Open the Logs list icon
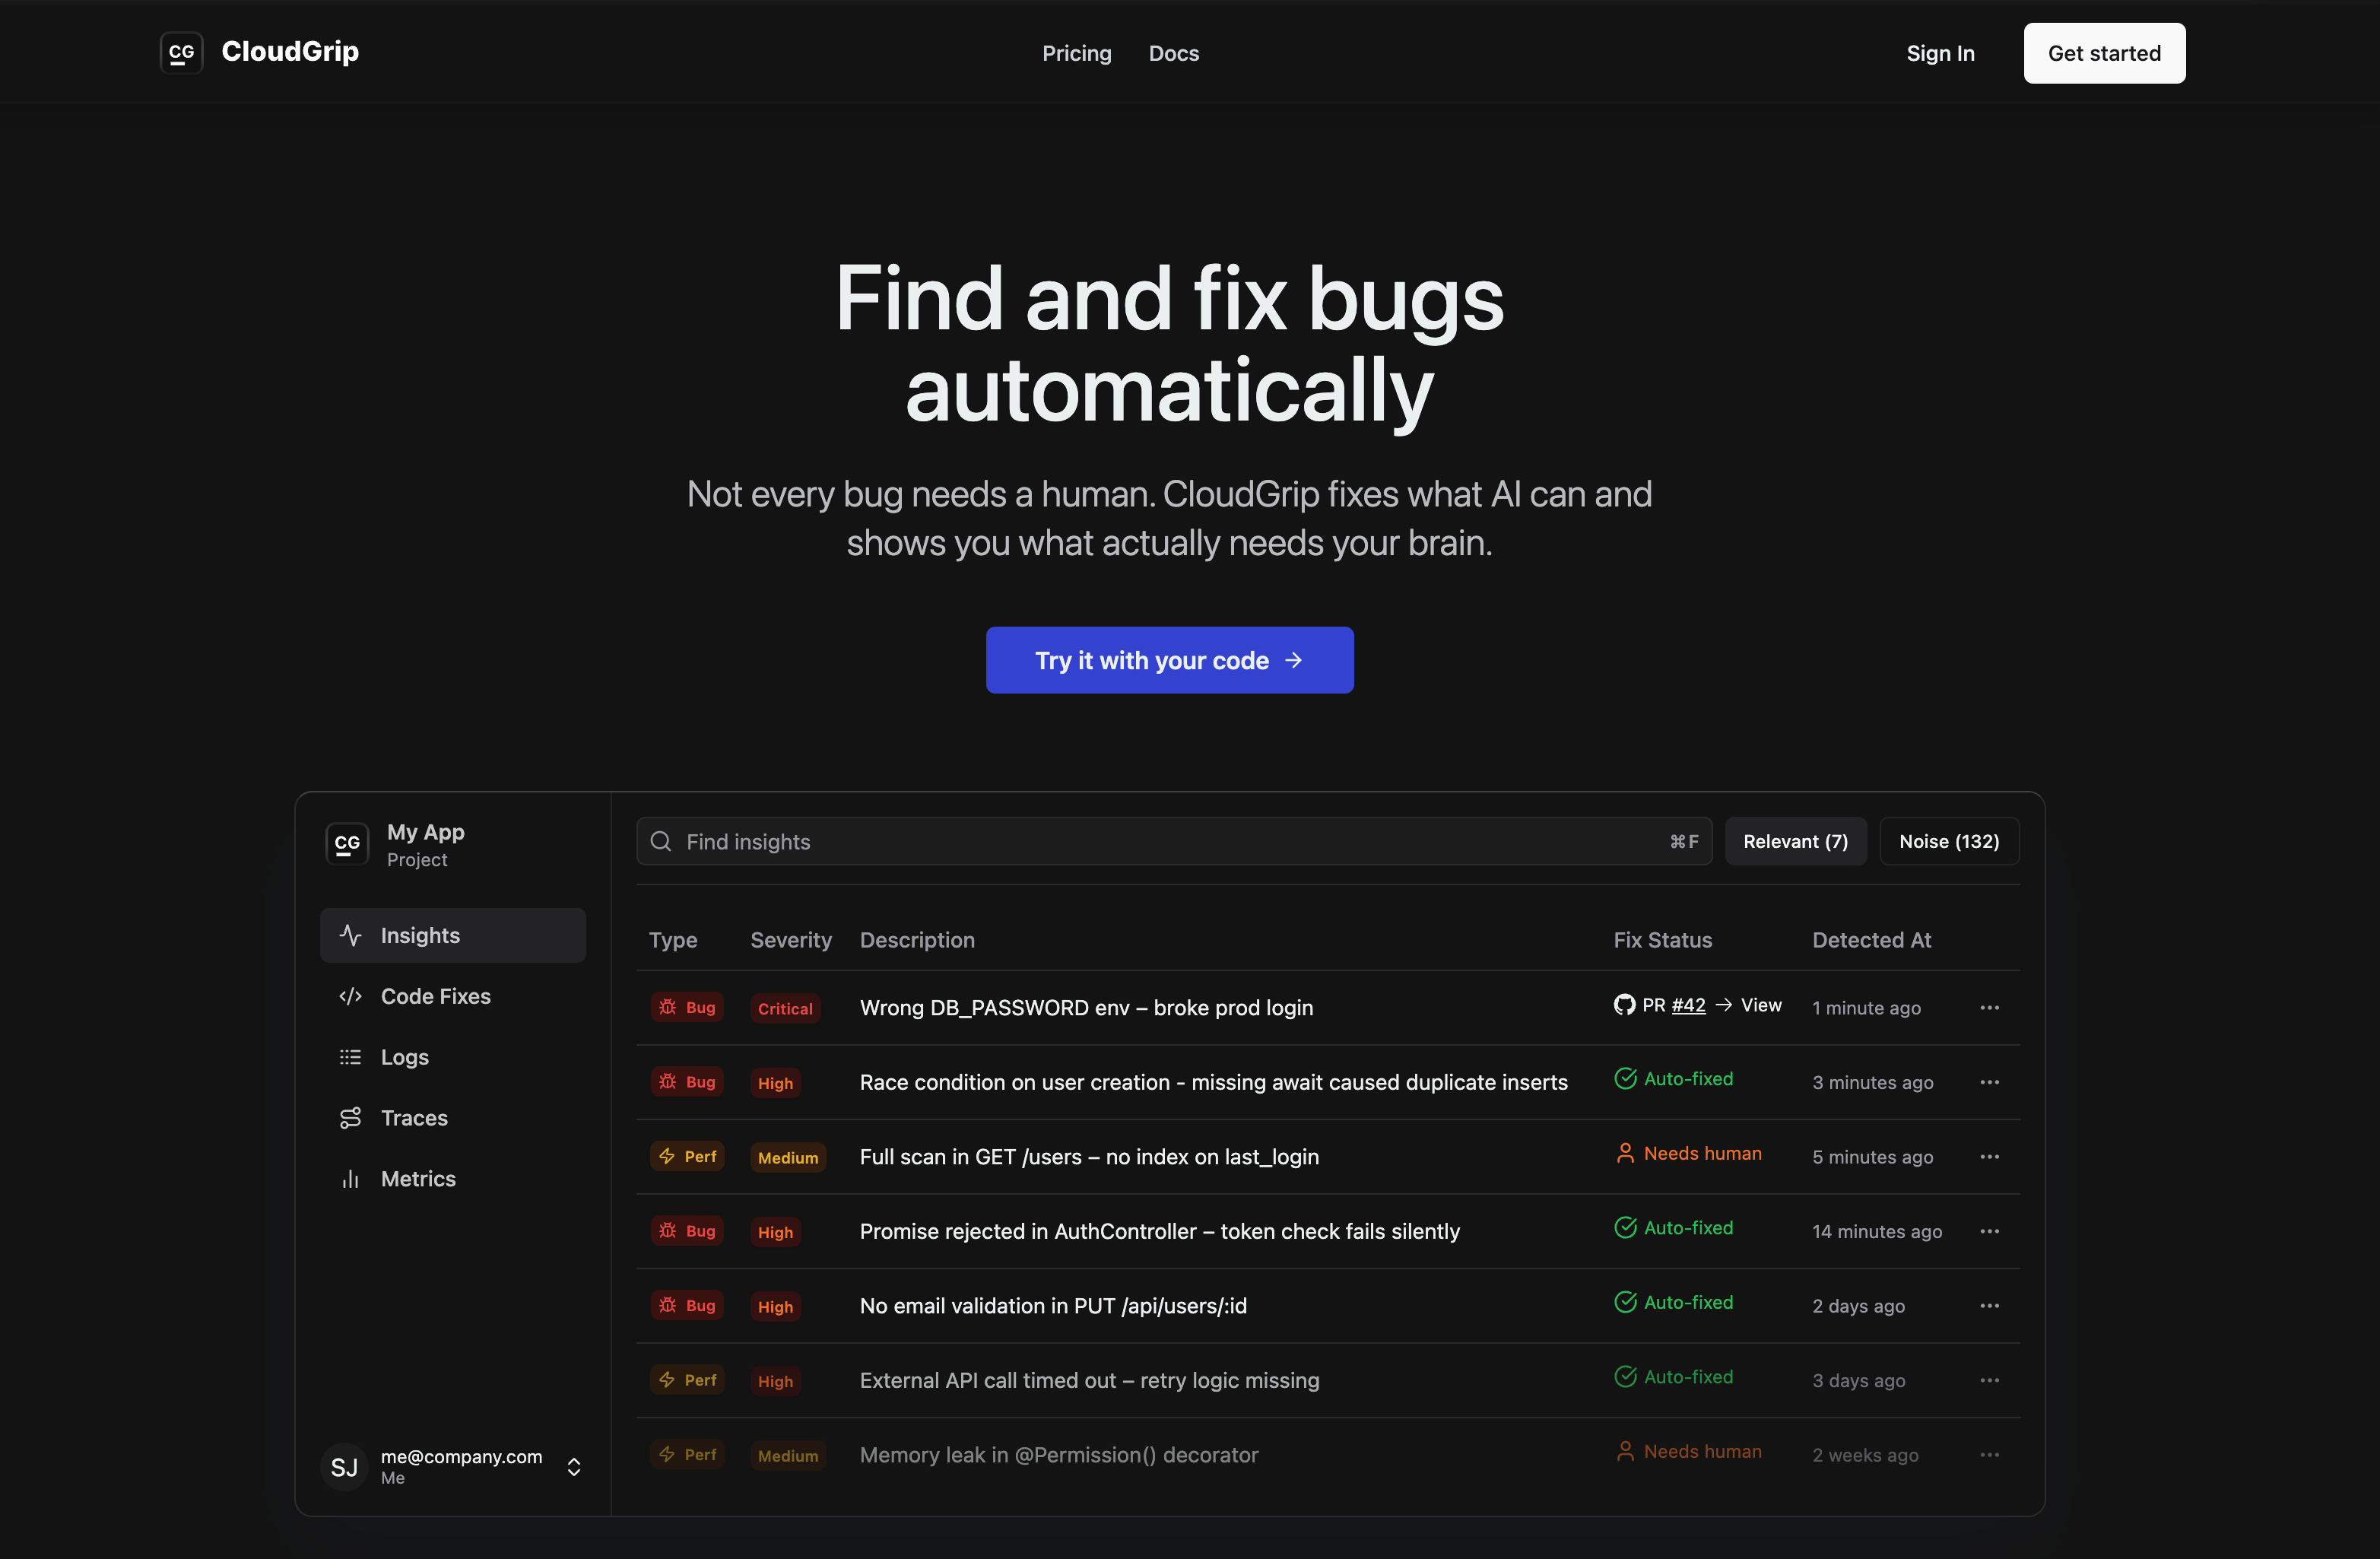The width and height of the screenshot is (2380, 1559). pos(350,1057)
